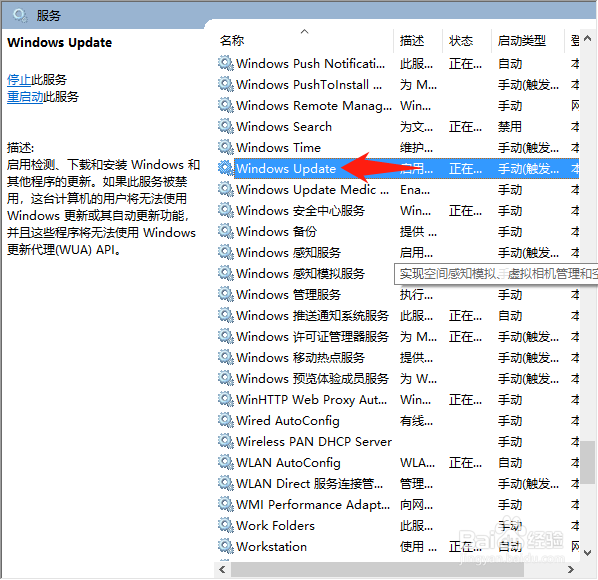The width and height of the screenshot is (598, 580).
Task: Click gear icon of Windows 管理服务
Action: pos(225,294)
